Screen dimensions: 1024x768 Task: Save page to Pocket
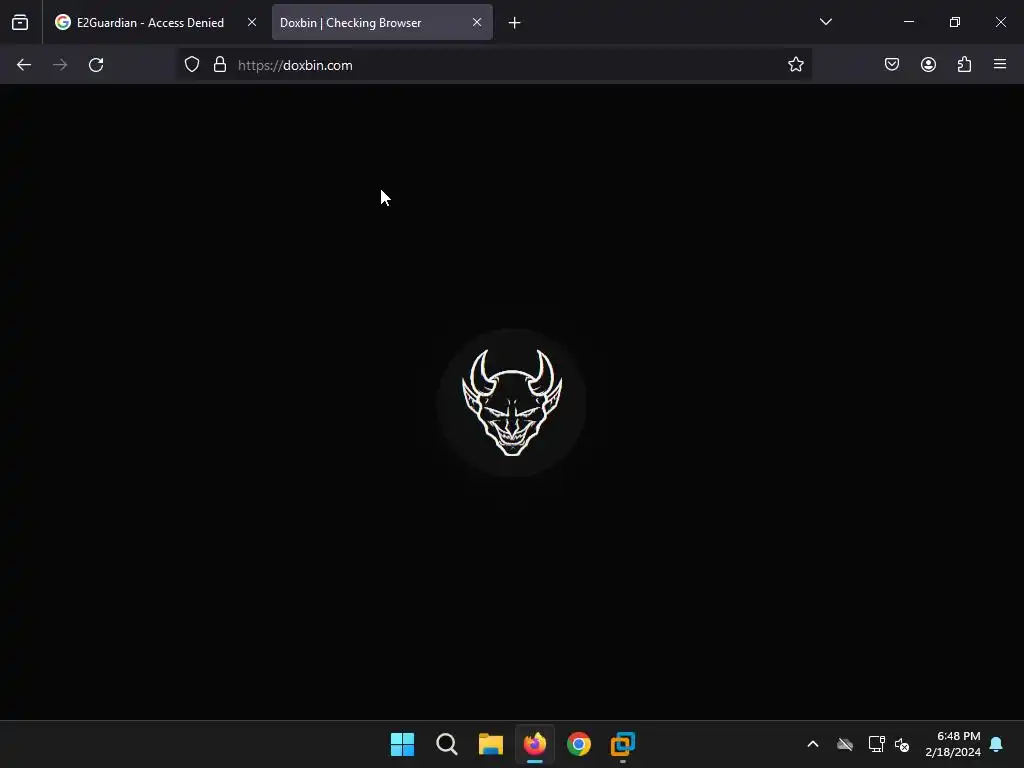(892, 65)
